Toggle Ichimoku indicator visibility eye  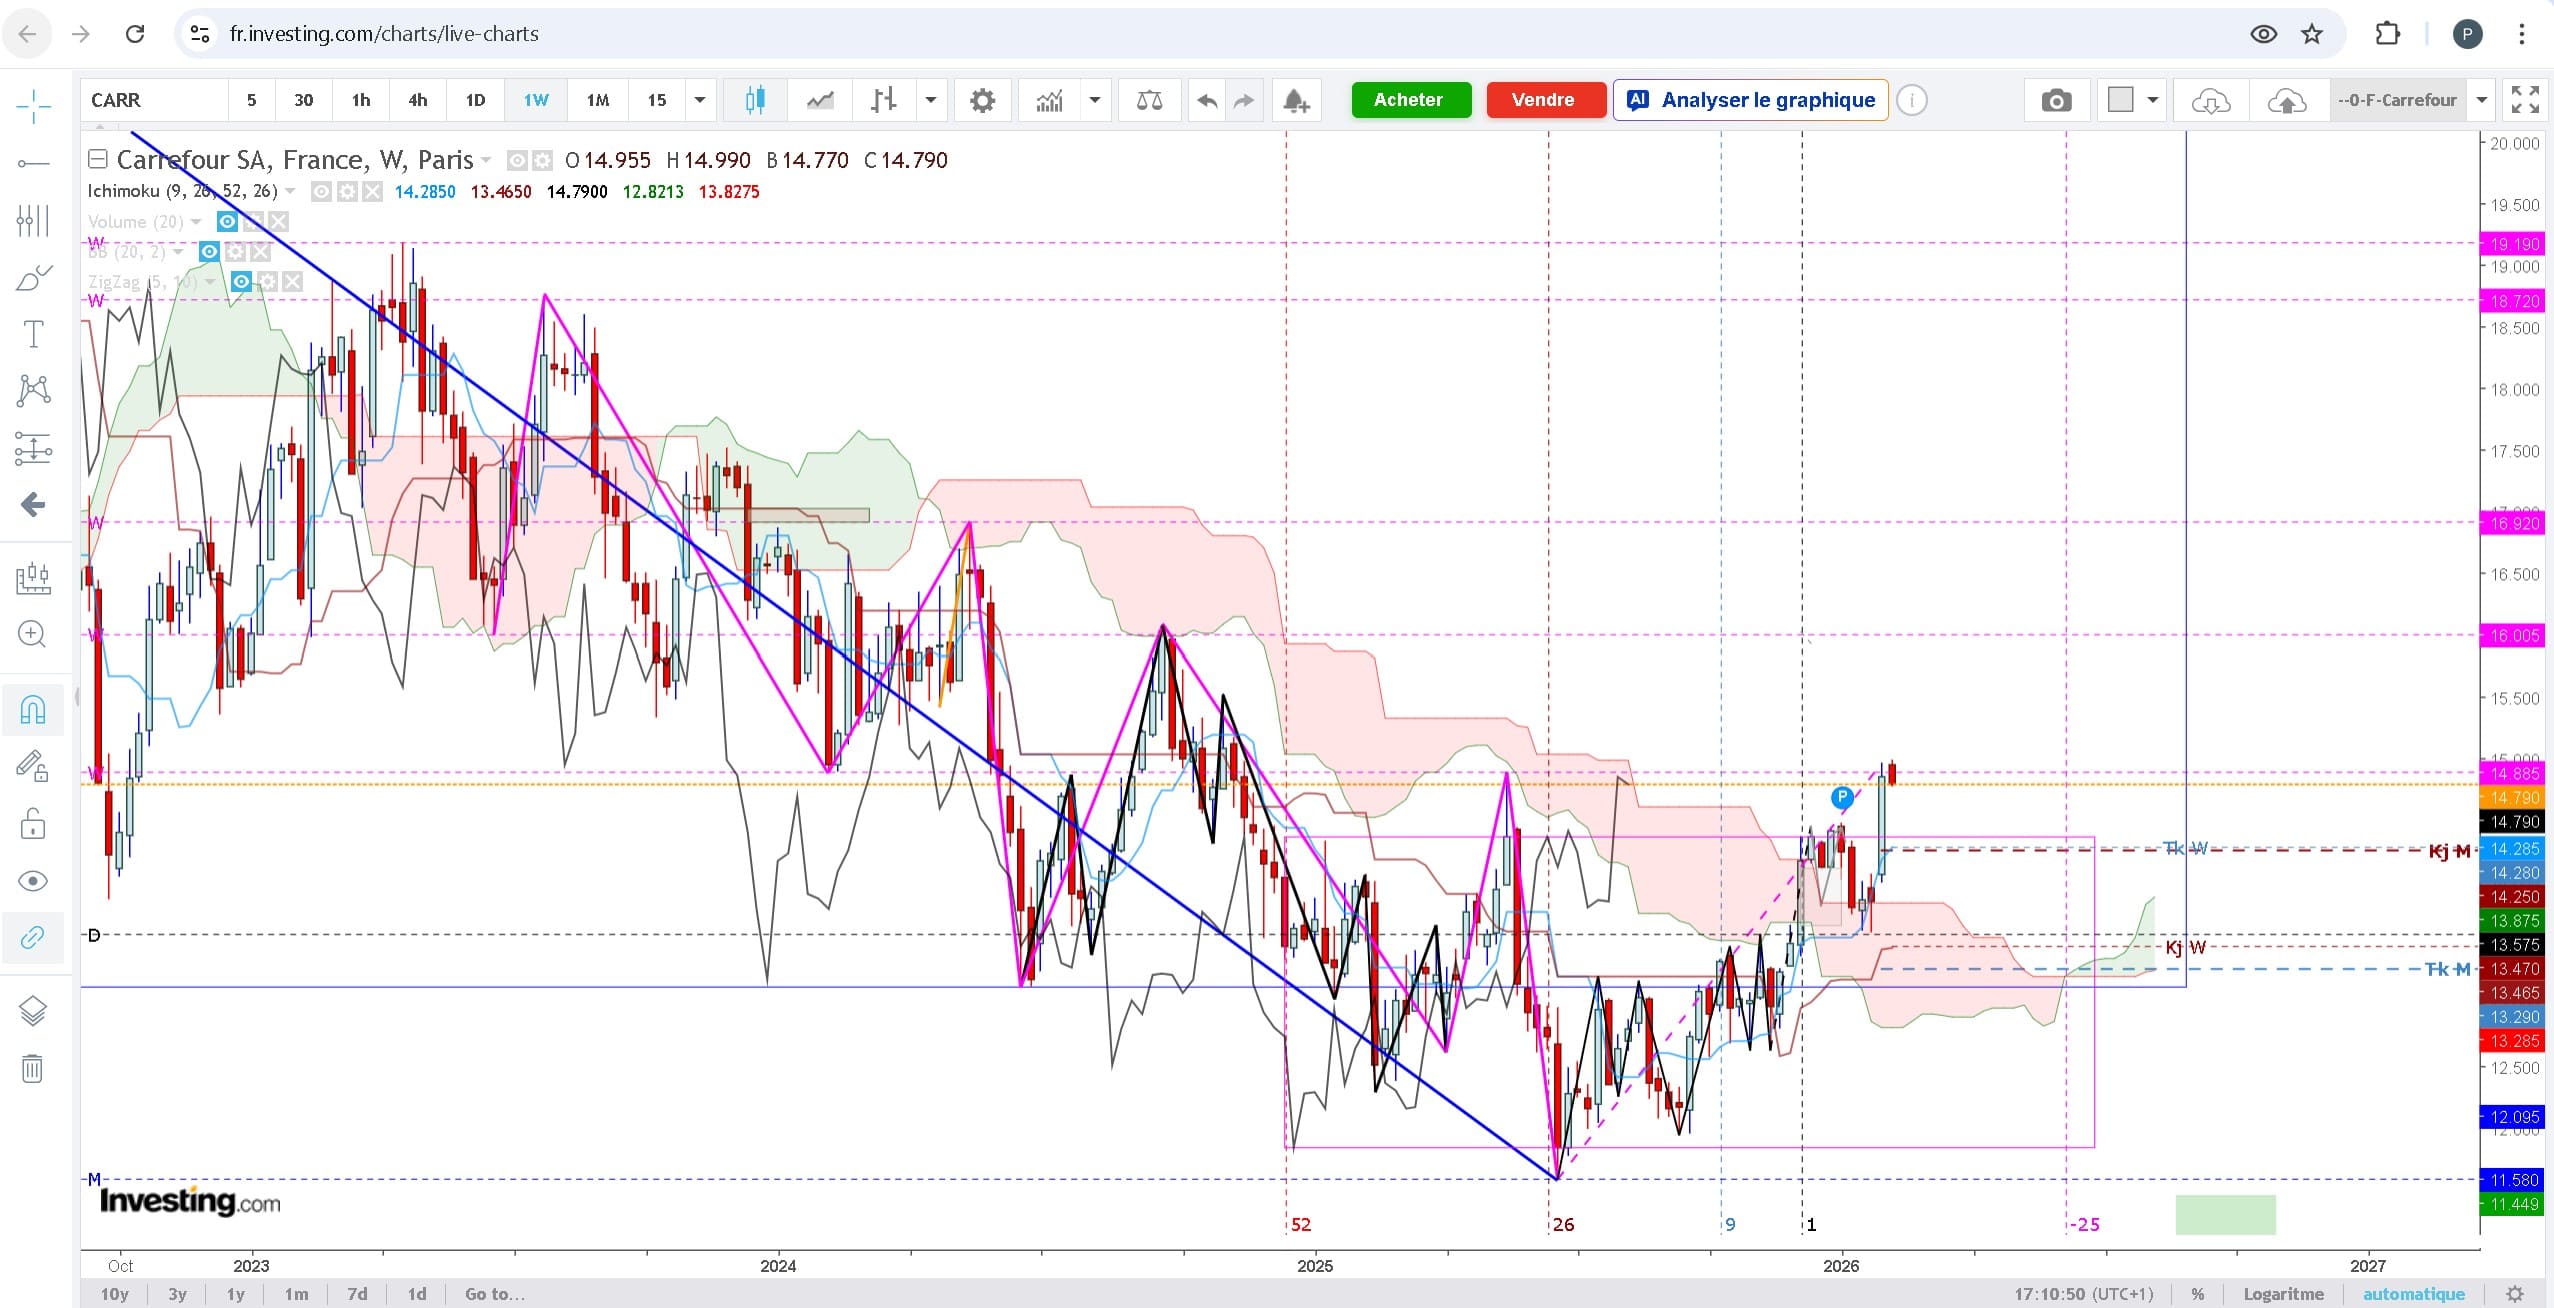coord(321,191)
